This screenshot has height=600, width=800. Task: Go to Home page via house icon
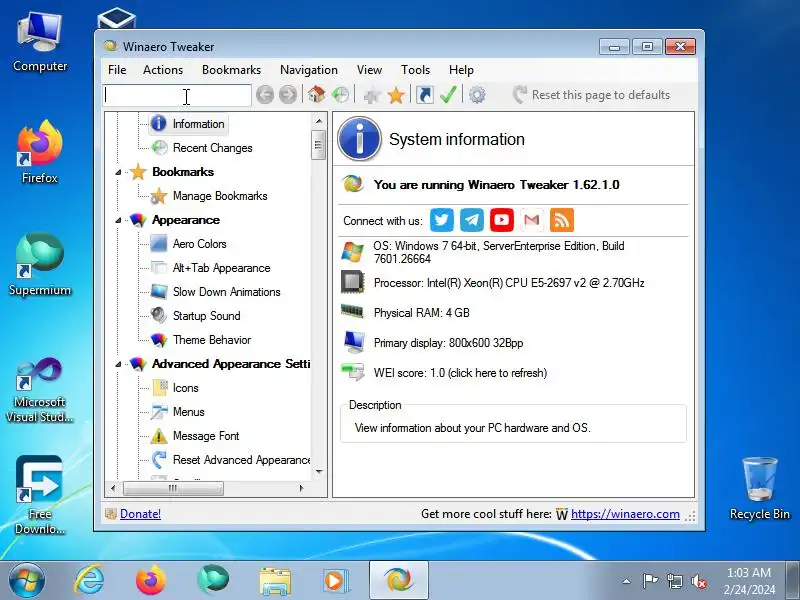point(316,94)
